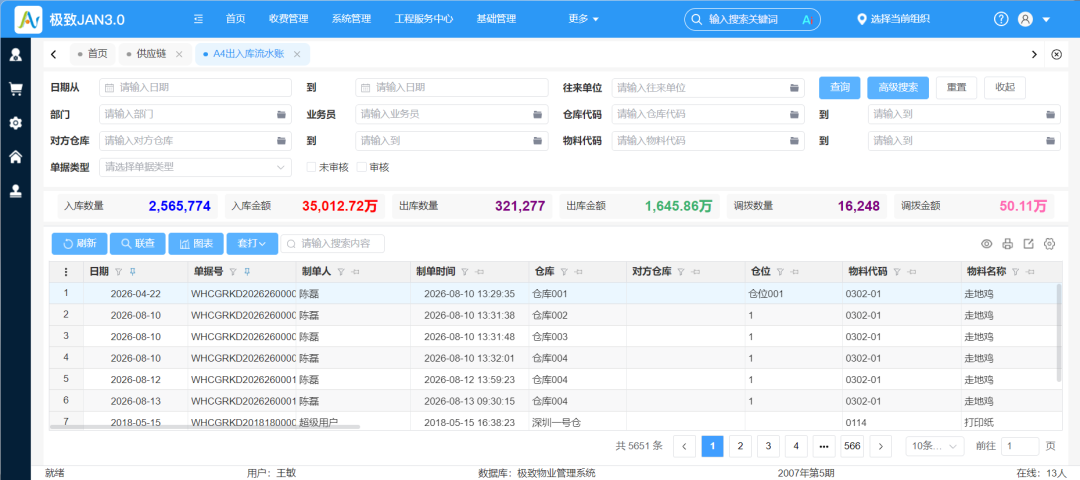Click filter icon in 物料代码 column header
This screenshot has width=1080, height=480.
coord(897,272)
